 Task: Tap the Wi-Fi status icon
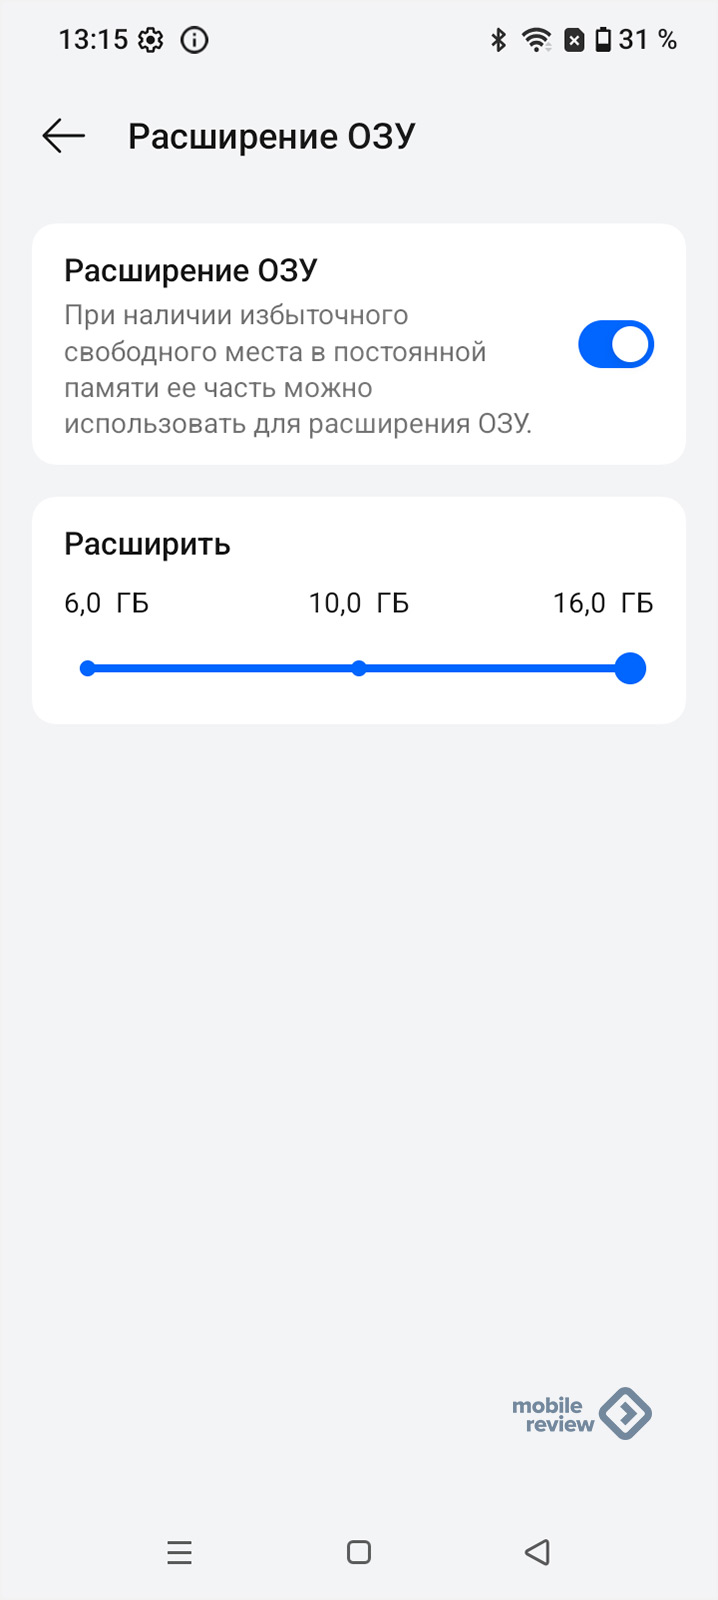(x=537, y=40)
